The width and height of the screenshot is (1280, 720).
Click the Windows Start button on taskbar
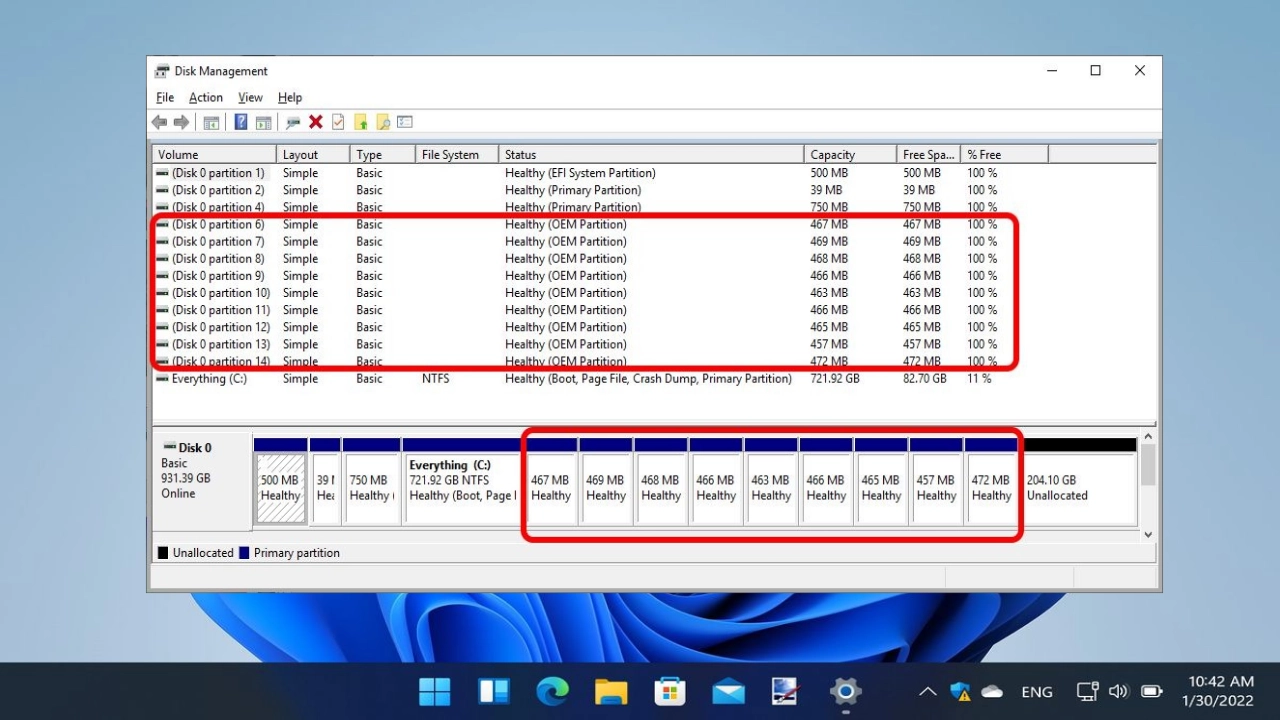coord(435,691)
